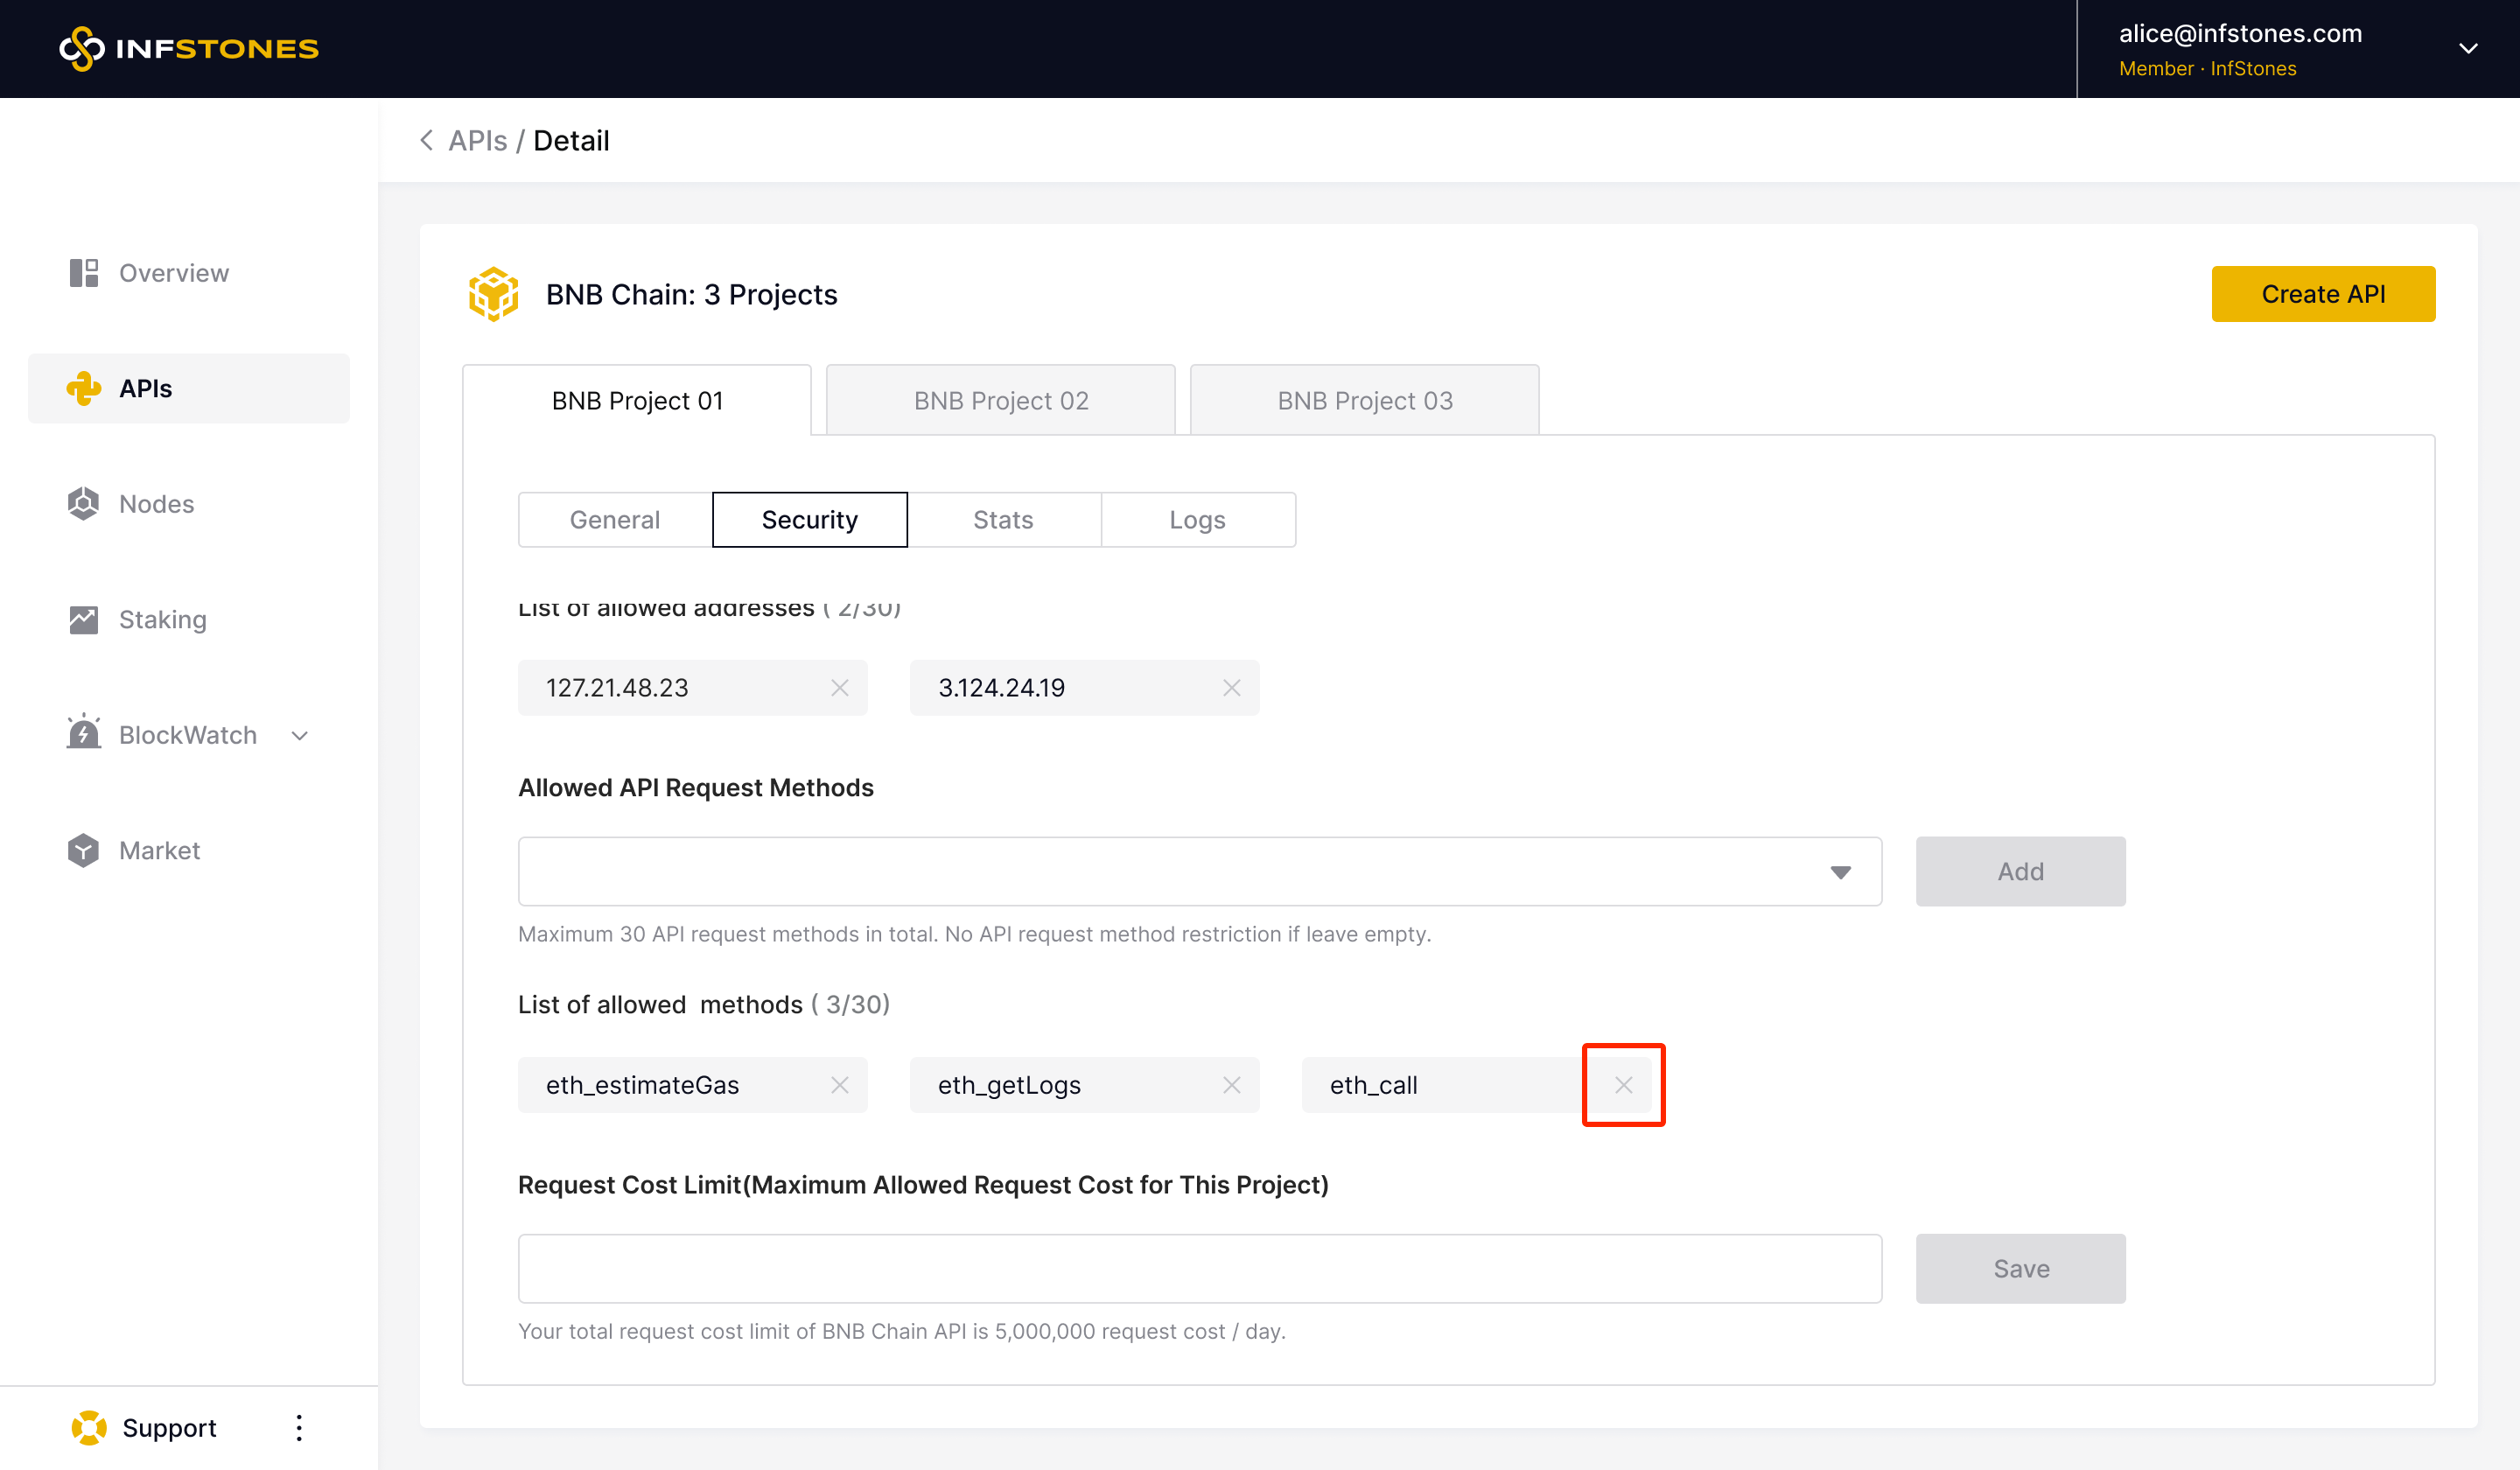The image size is (2520, 1470).
Task: Click the 'Detail' breadcrumb text
Action: click(571, 140)
